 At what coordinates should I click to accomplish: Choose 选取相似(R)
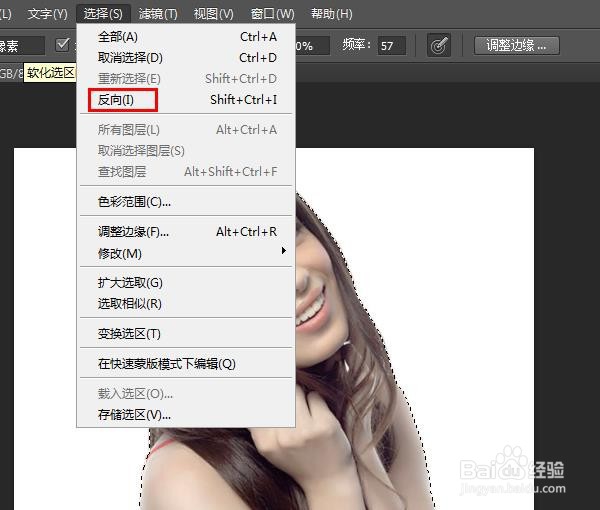[186, 304]
